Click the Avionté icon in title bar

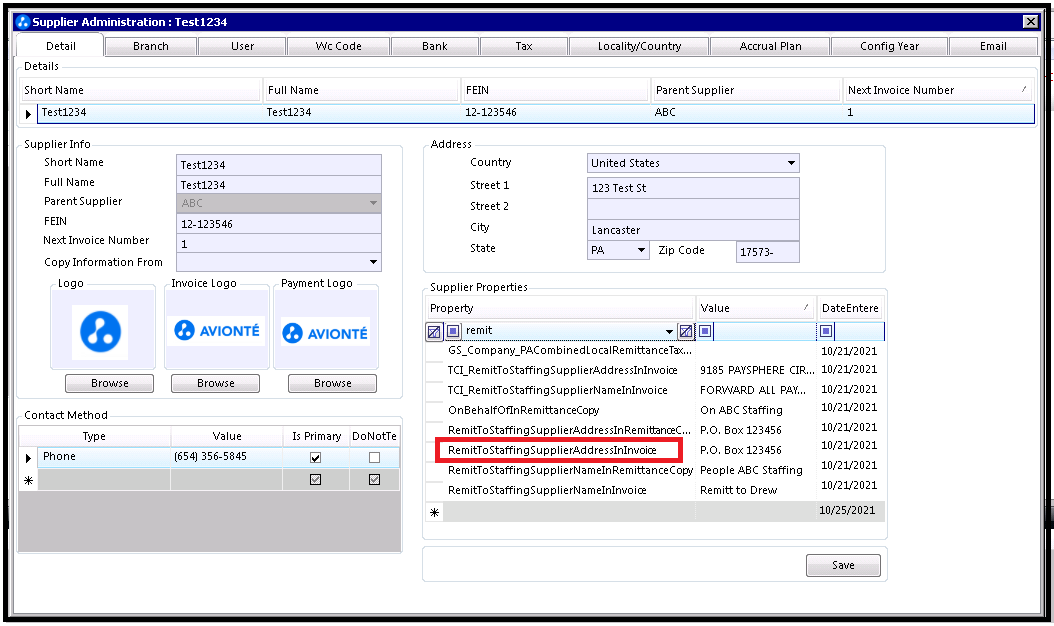(x=23, y=22)
